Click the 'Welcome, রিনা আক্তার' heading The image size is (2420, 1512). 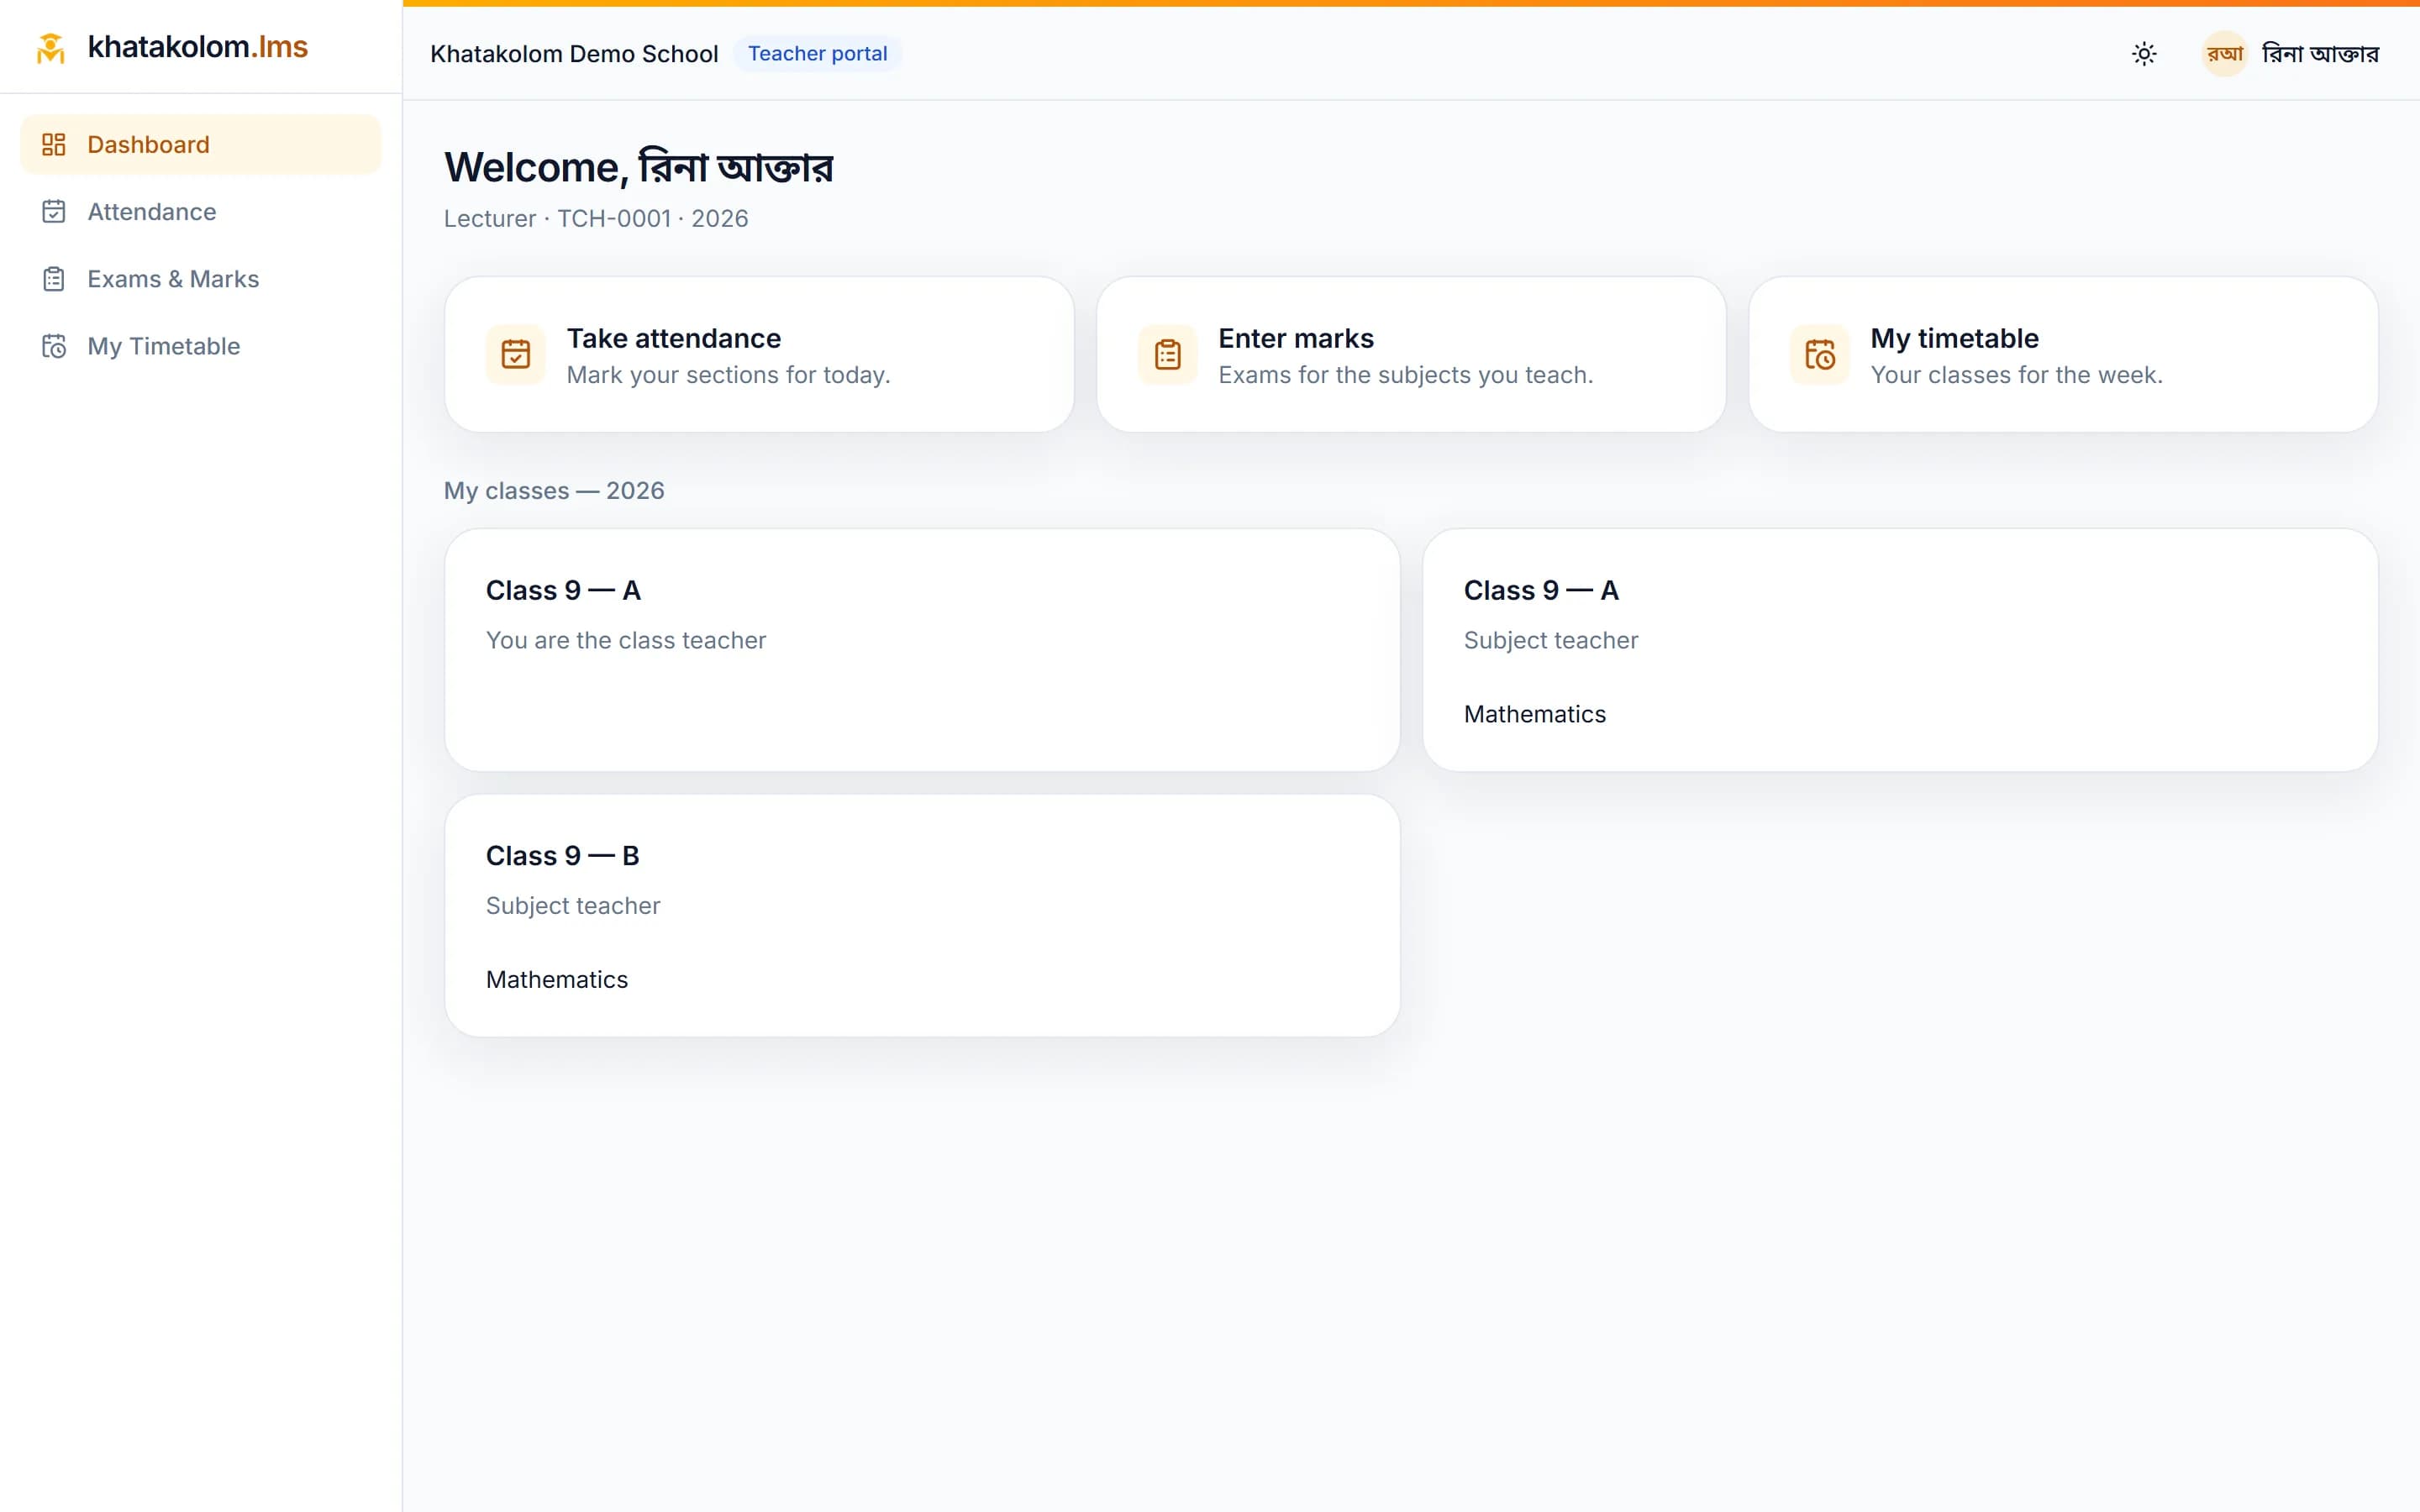pyautogui.click(x=638, y=167)
